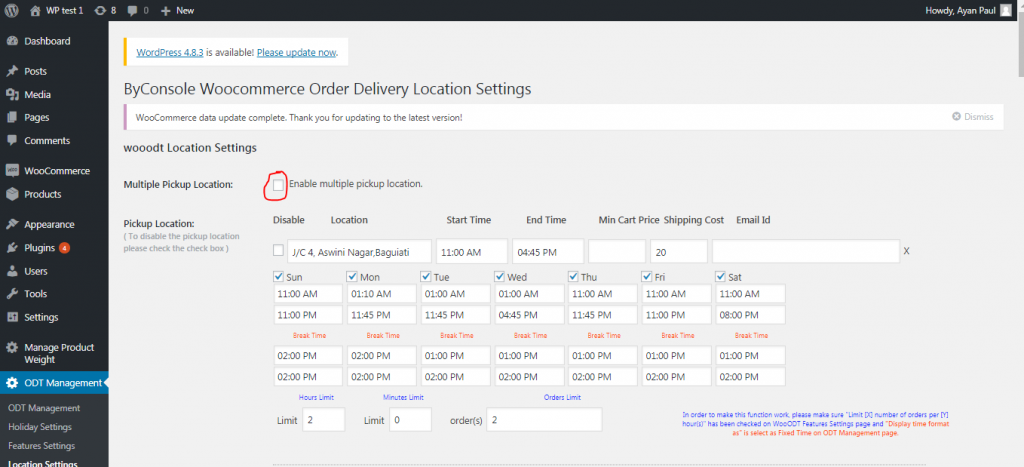This screenshot has height=467, width=1024.
Task: Remove pickup location row with X
Action: (906, 251)
